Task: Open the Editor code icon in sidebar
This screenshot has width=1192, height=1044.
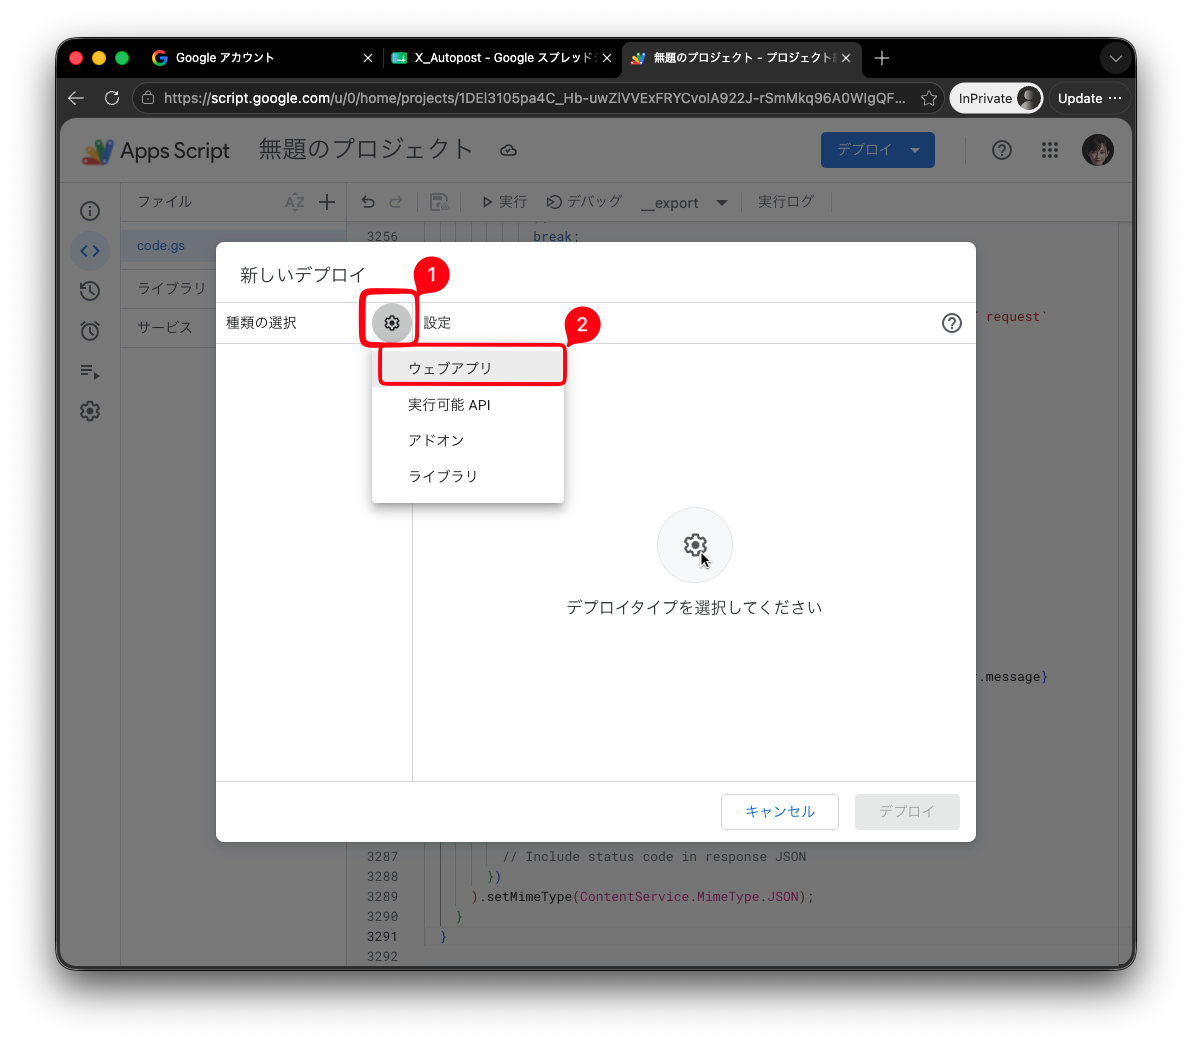Action: point(90,251)
